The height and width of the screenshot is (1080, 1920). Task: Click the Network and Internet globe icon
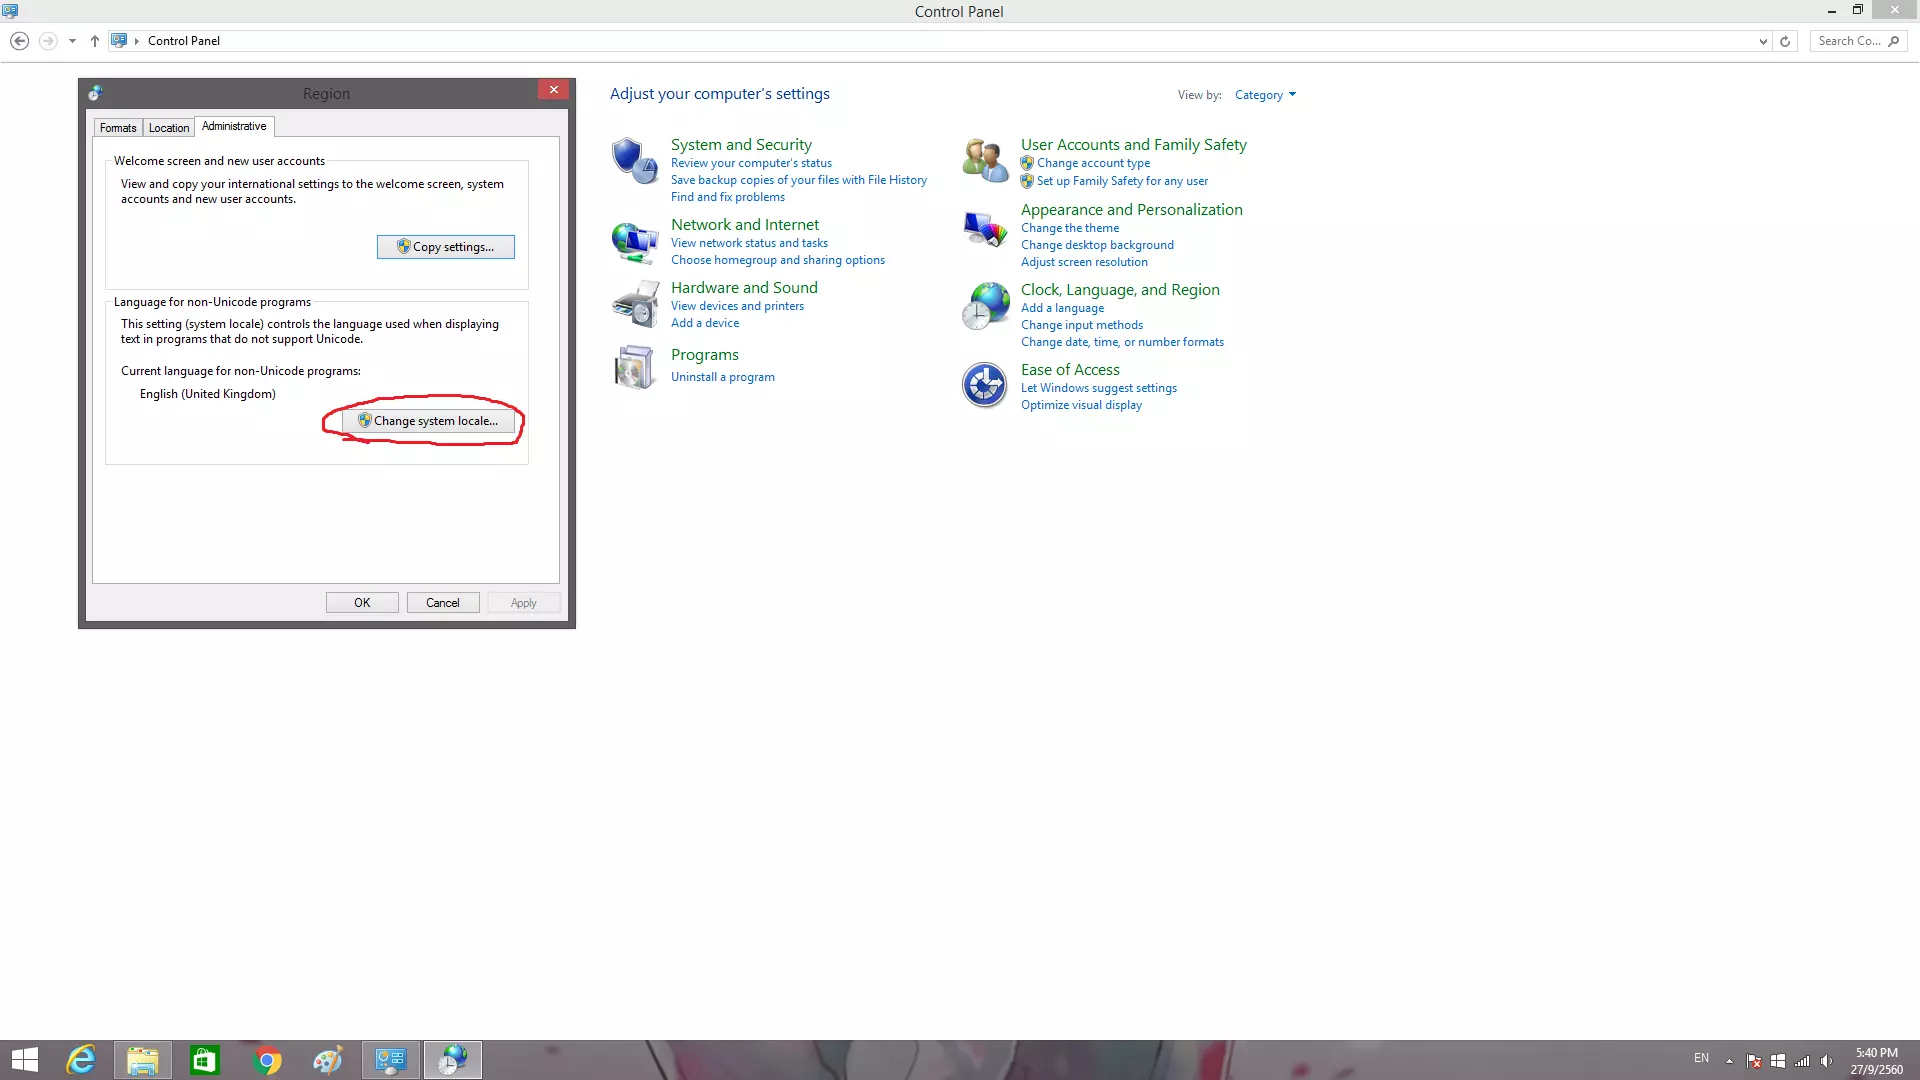(x=634, y=242)
